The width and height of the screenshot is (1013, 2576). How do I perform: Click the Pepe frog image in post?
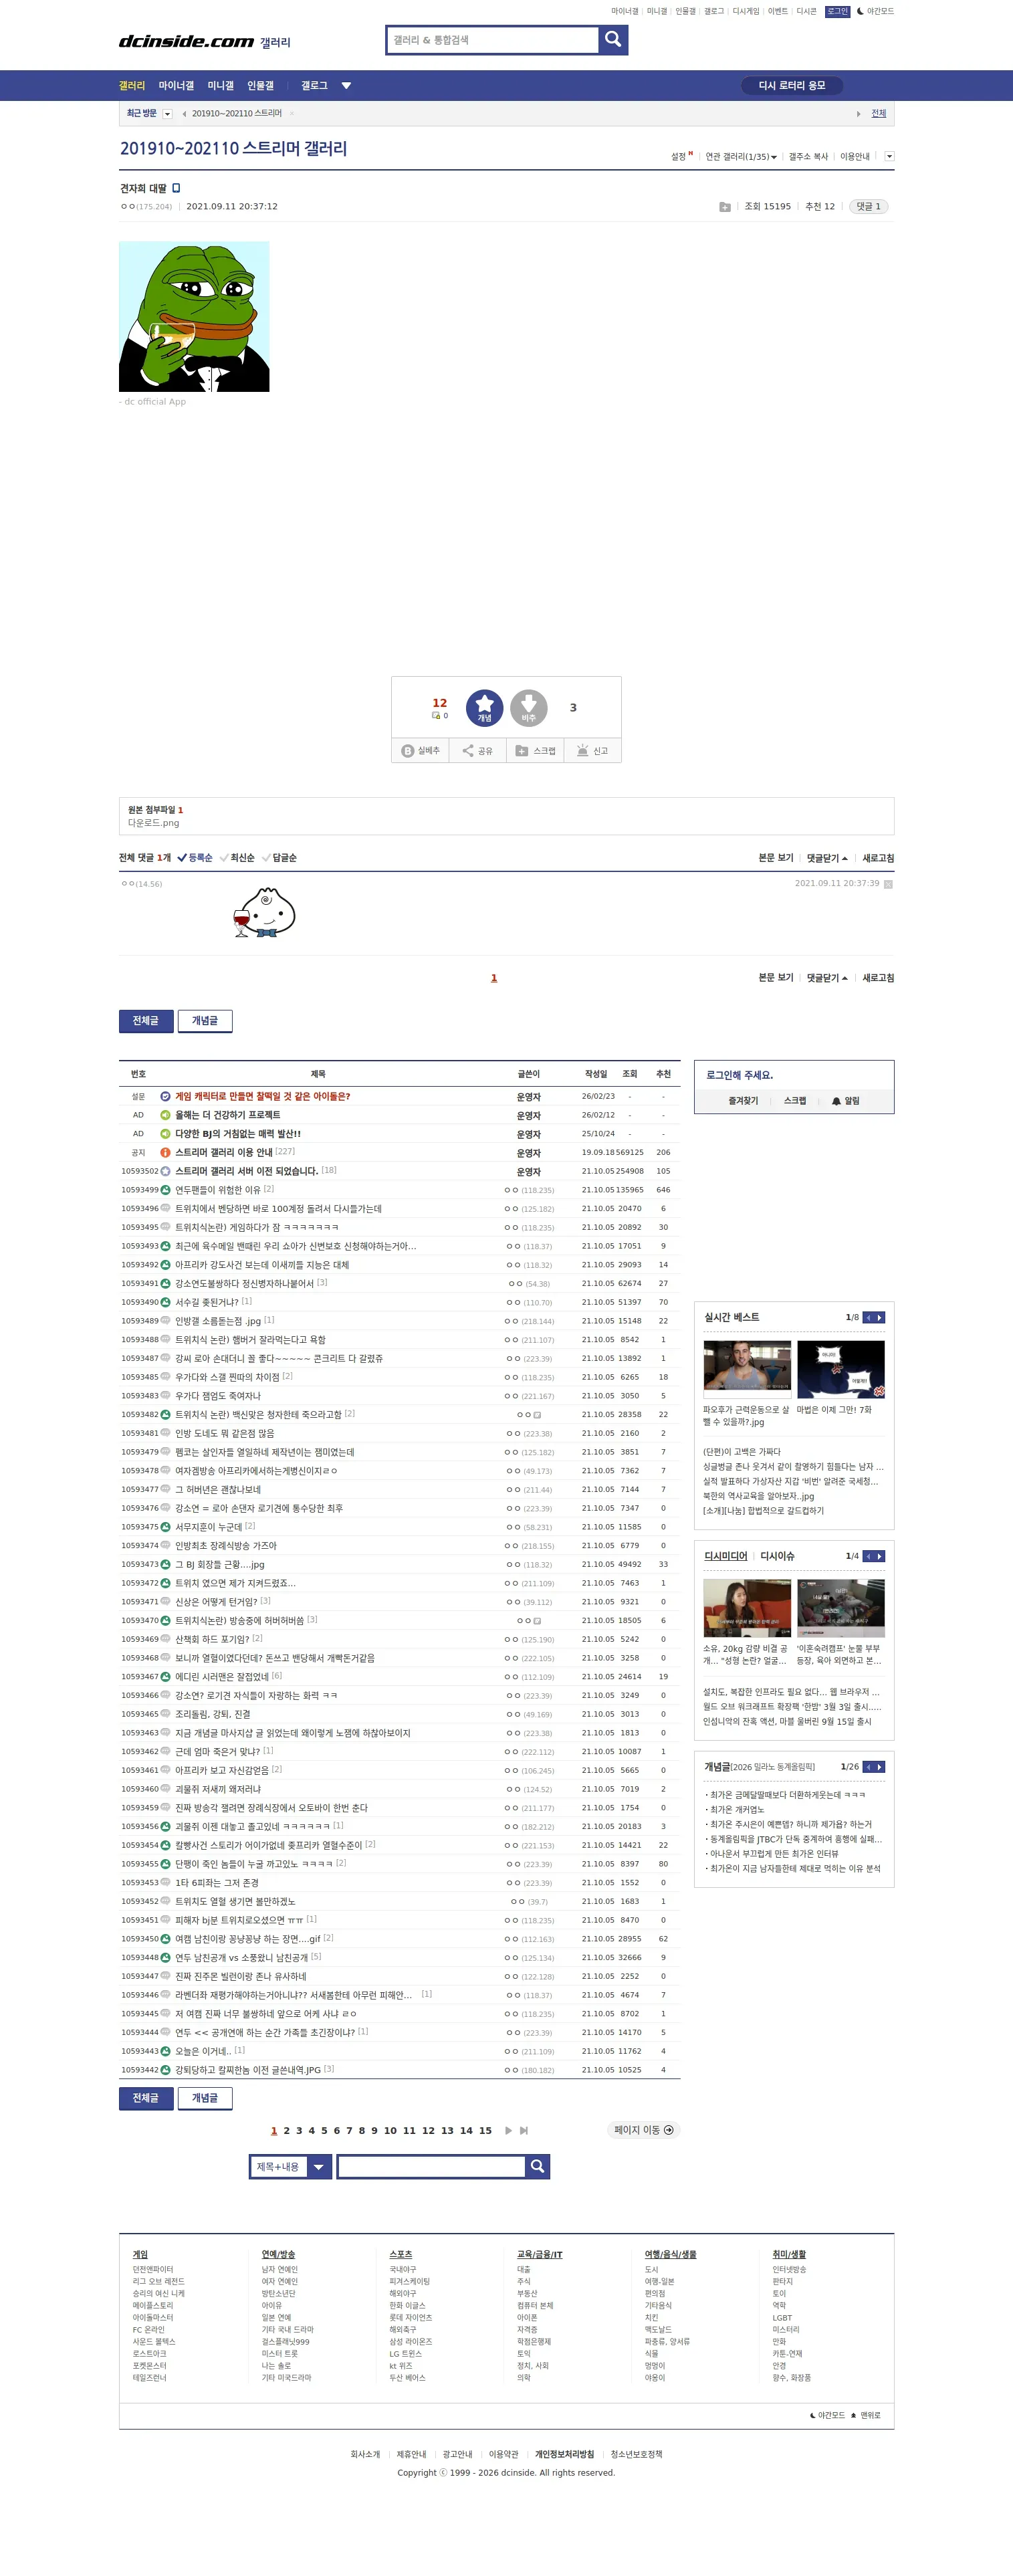click(x=194, y=316)
